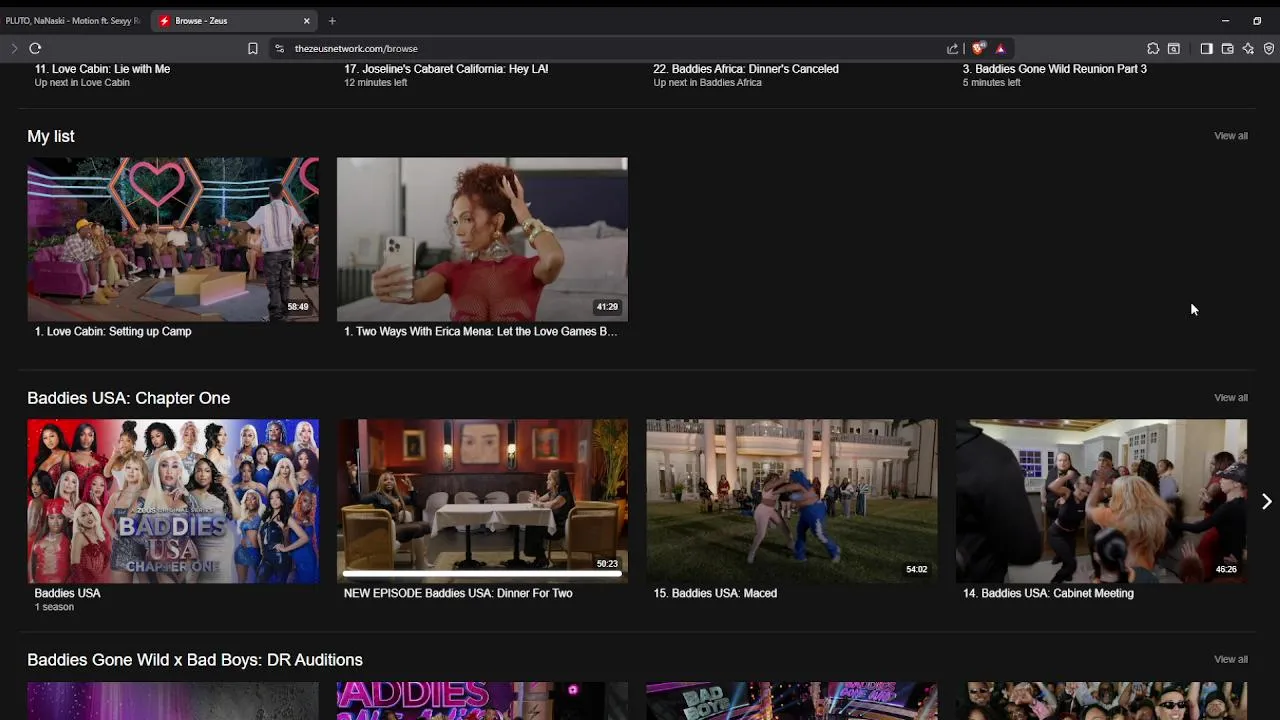Open Baddies USA: Maced episode thumbnail

click(x=792, y=501)
